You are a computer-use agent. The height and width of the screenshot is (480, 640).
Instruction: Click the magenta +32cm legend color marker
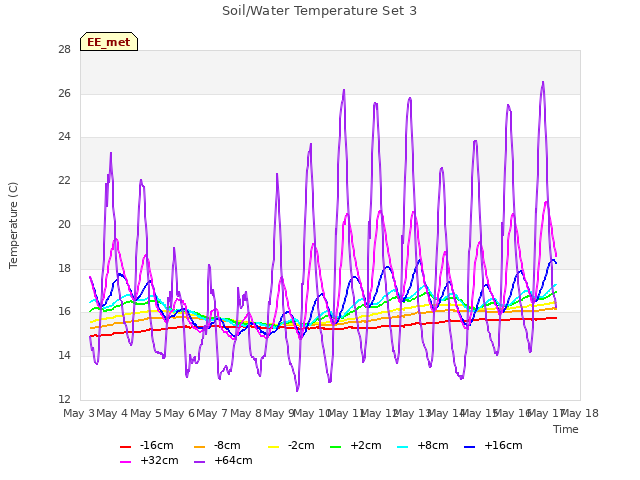[x=125, y=462]
